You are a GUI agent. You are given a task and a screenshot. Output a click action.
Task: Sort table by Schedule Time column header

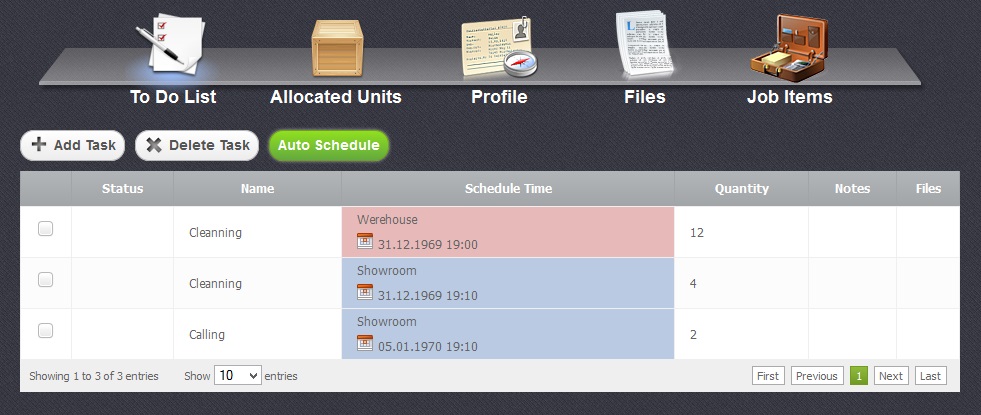pos(508,188)
